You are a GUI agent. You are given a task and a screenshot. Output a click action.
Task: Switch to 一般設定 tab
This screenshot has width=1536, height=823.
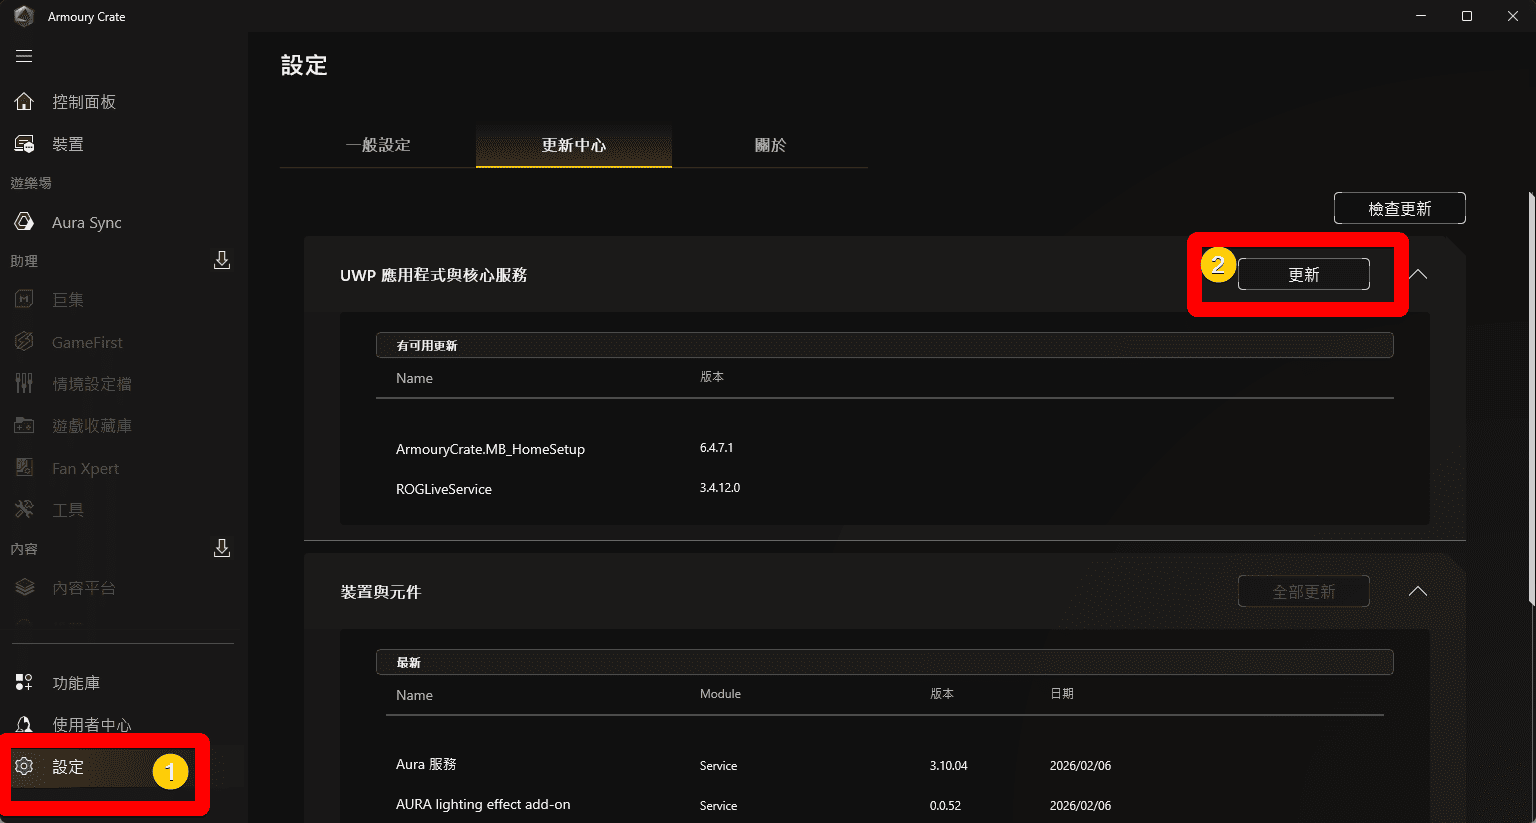click(x=378, y=145)
